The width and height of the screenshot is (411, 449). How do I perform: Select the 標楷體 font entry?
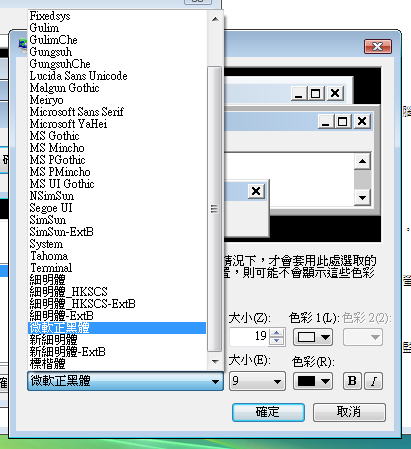[117, 364]
